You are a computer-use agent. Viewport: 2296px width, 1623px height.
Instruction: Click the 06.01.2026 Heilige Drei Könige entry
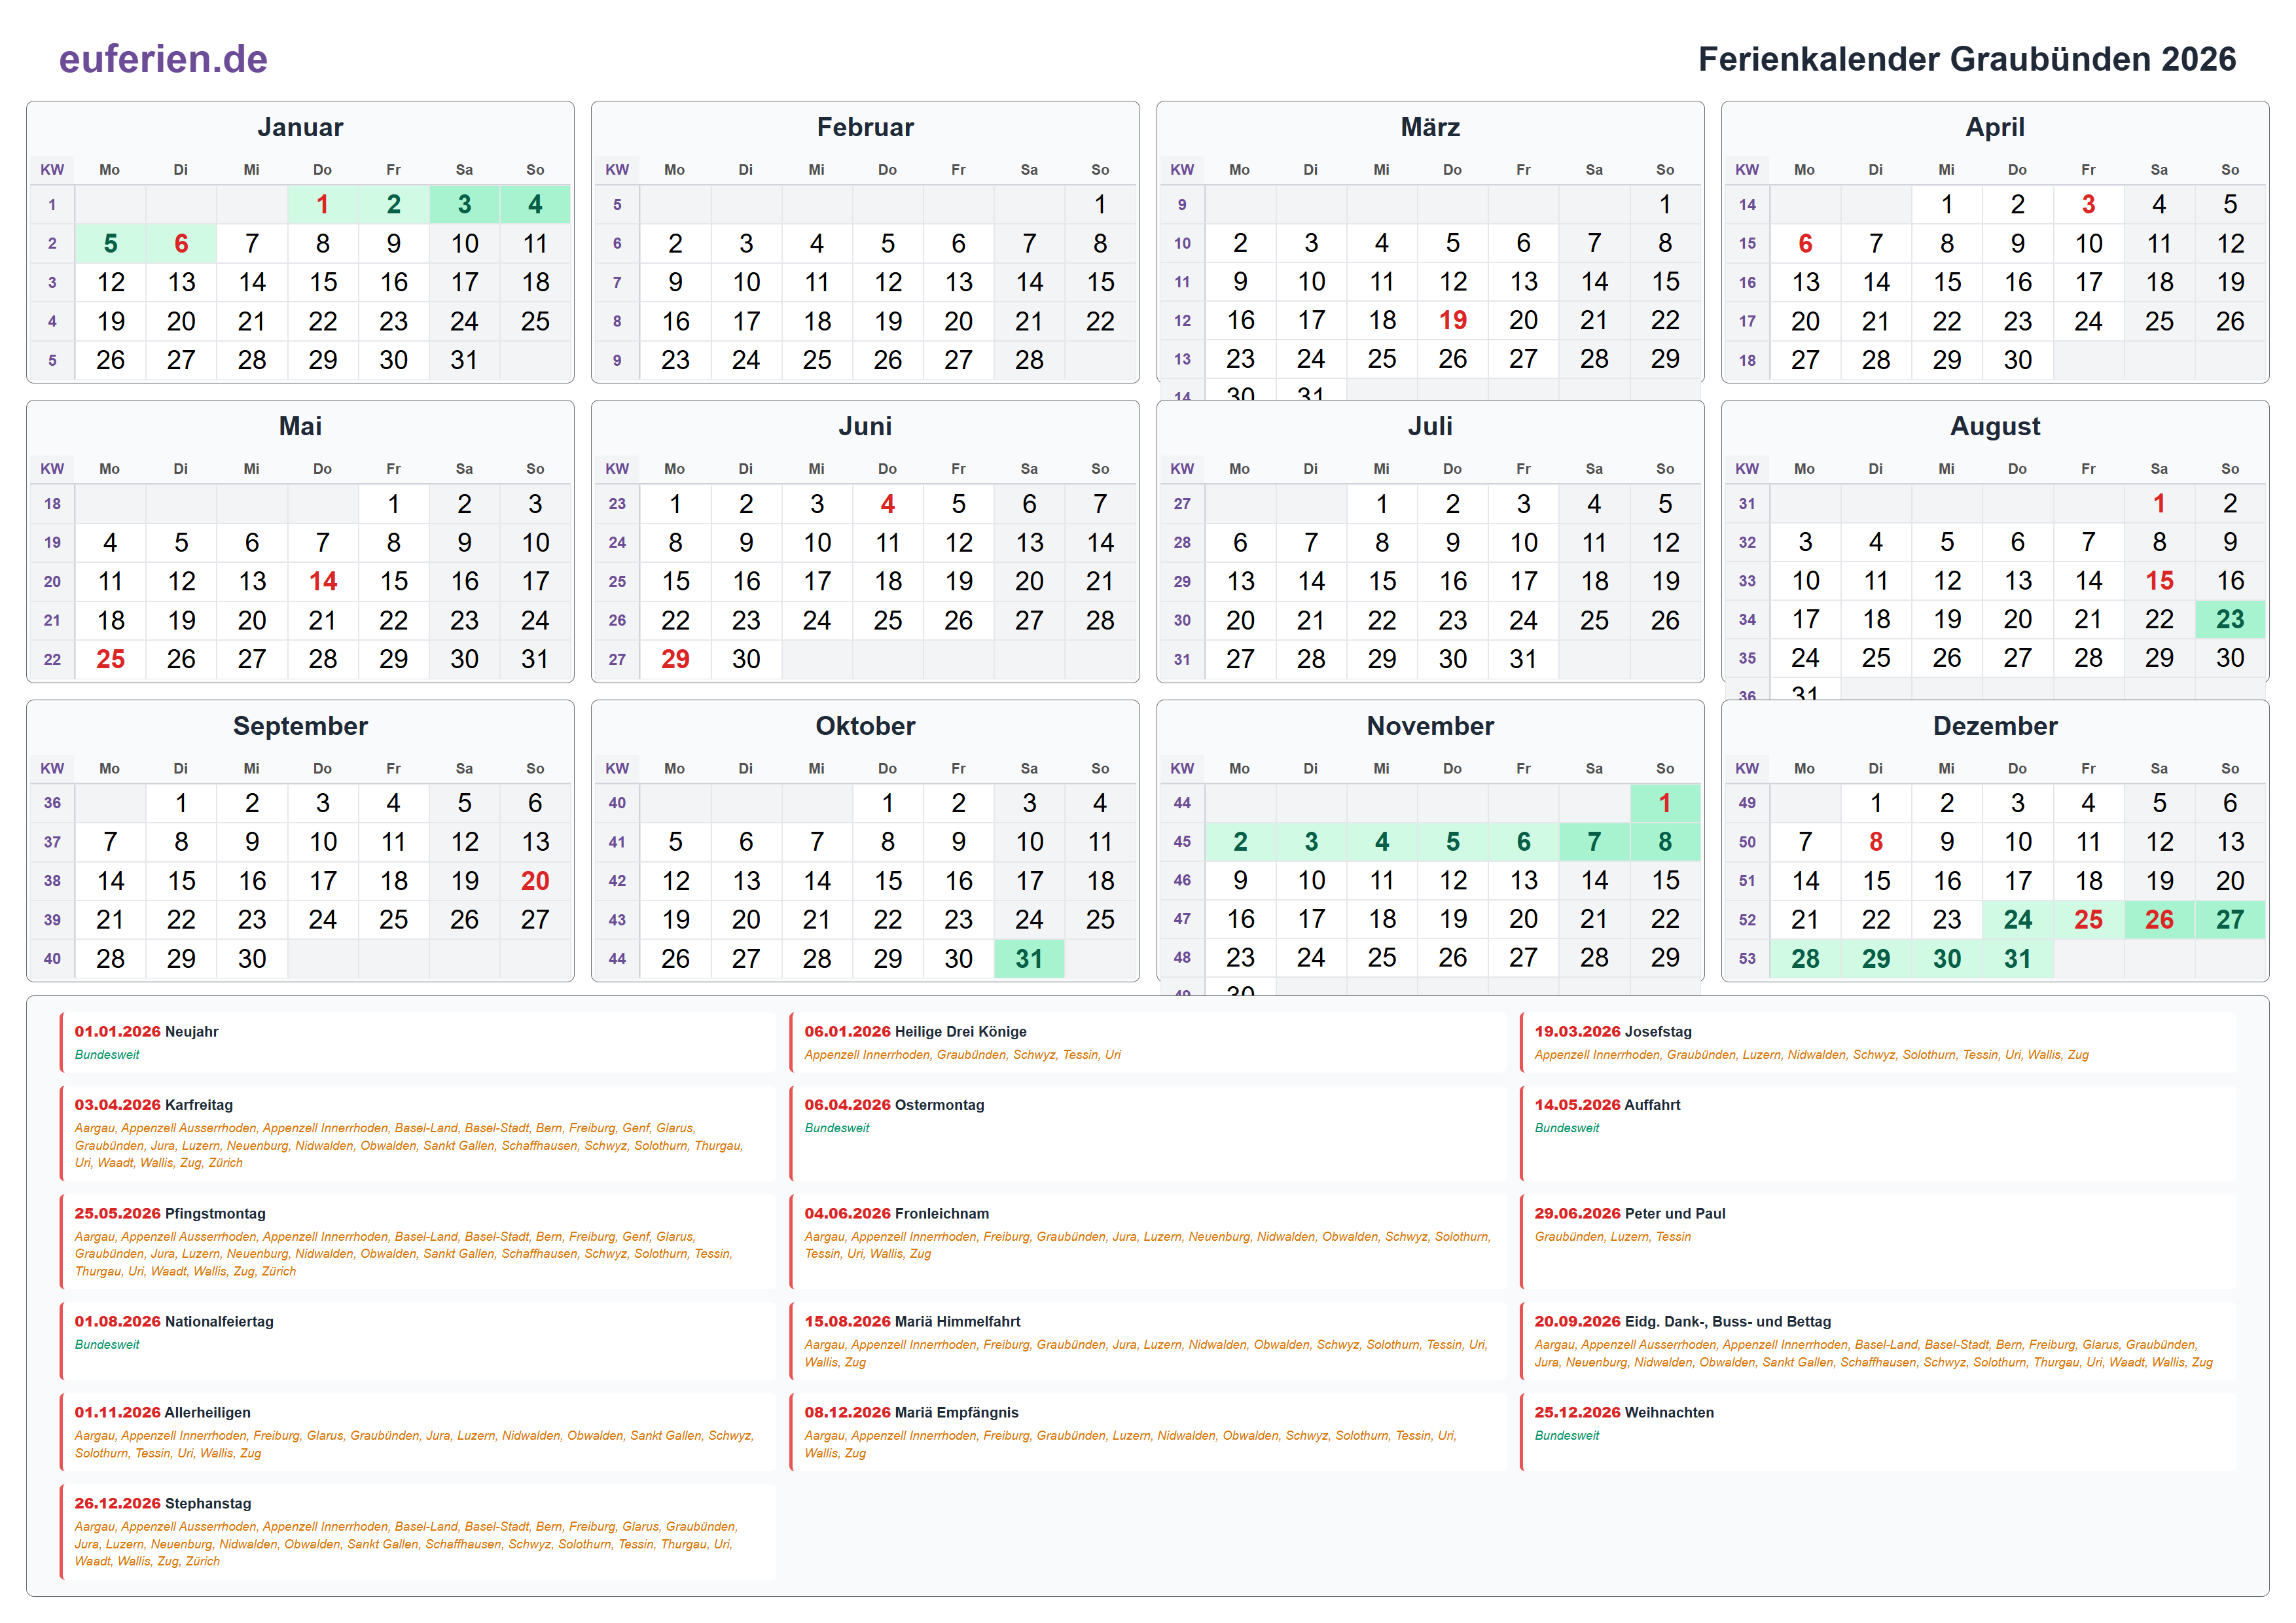pyautogui.click(x=1148, y=1042)
